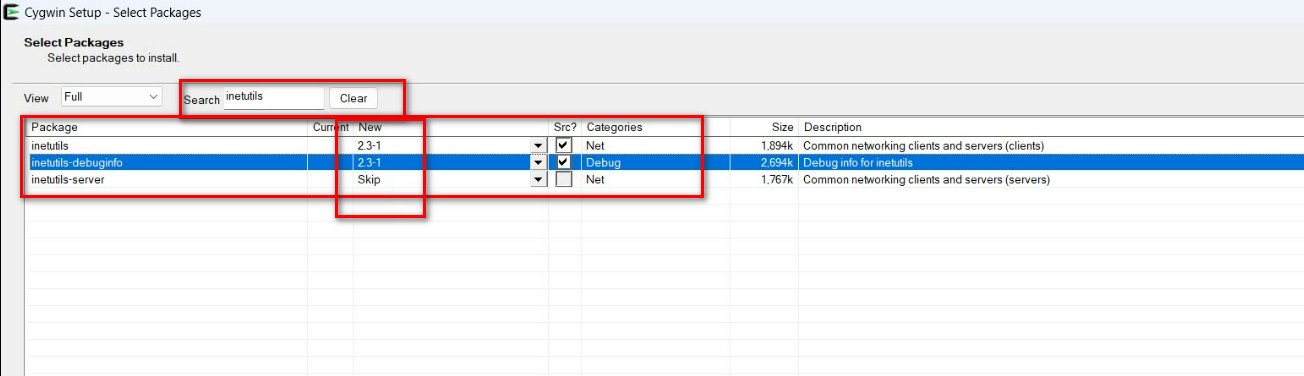Click the Search field containing inetutils

[x=273, y=97]
